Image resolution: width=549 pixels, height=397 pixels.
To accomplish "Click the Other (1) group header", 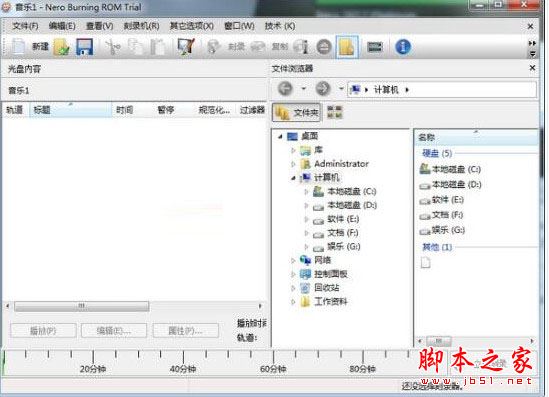I will 437,247.
